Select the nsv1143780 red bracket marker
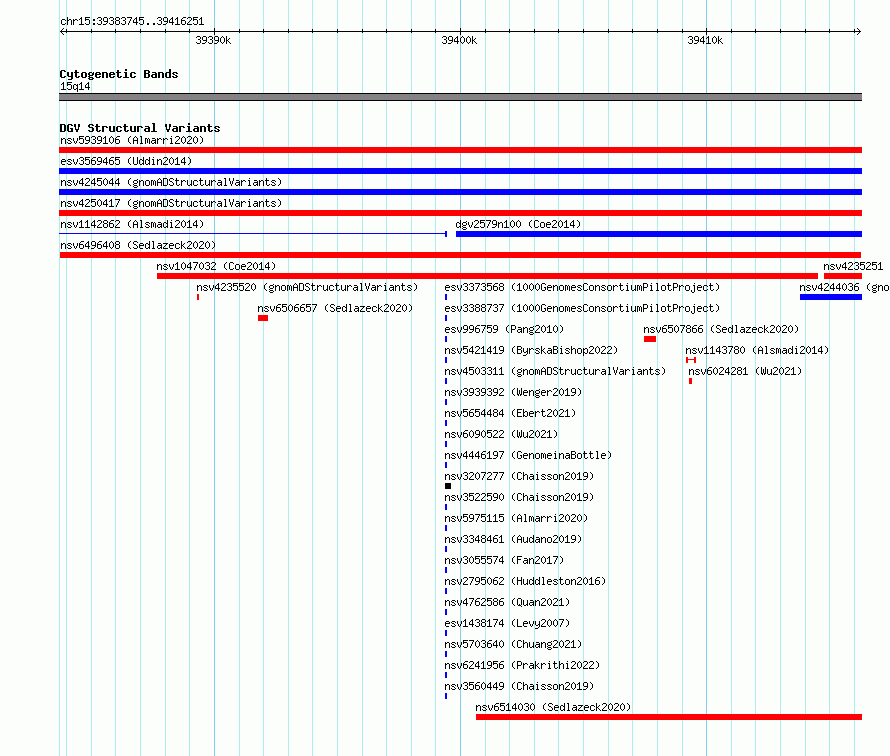Screen dimensions: 890x756 click(x=691, y=360)
